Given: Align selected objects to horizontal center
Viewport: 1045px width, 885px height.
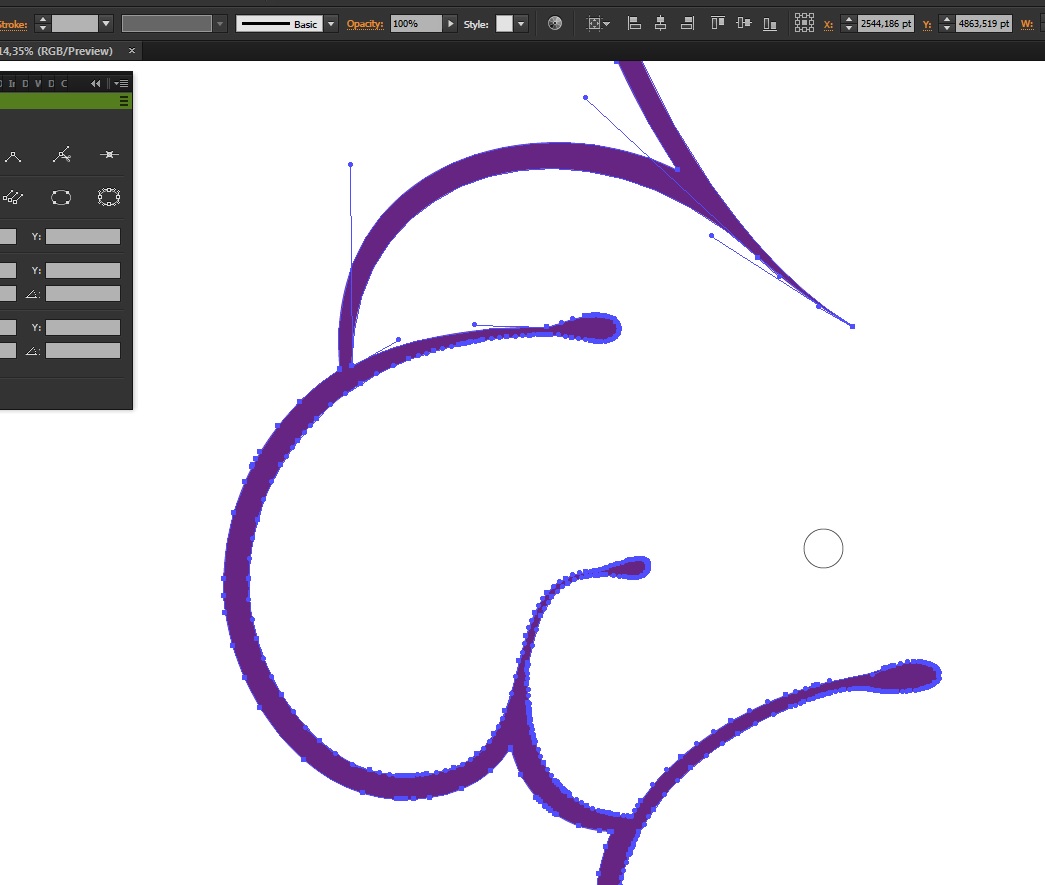Looking at the screenshot, I should [x=660, y=24].
